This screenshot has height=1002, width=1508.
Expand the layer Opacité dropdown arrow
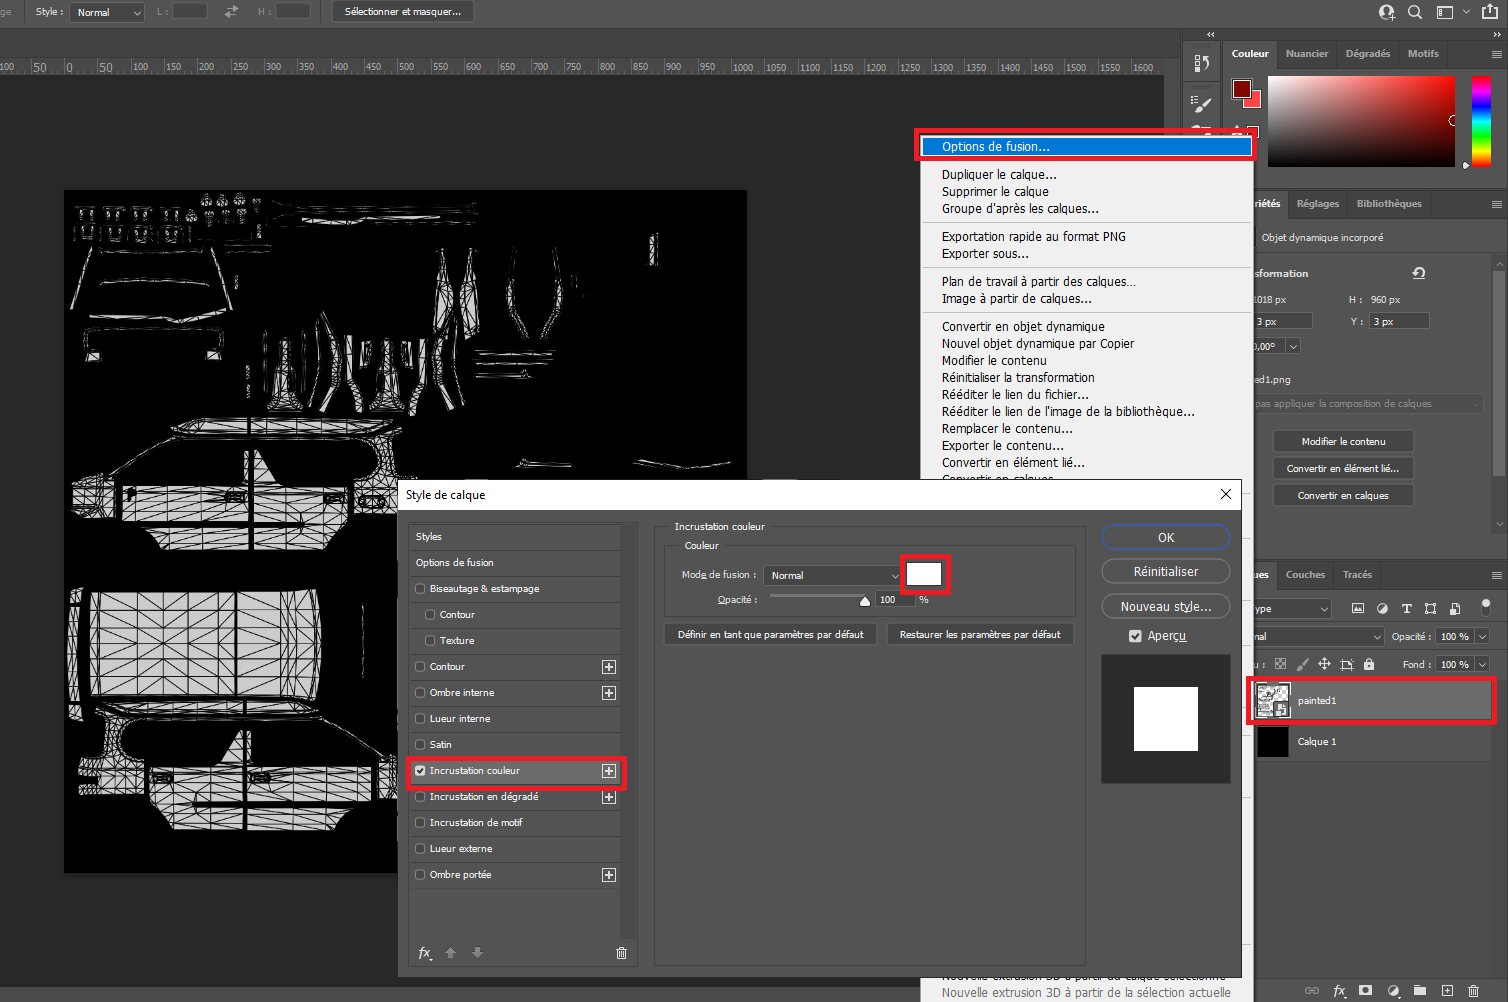(1482, 636)
